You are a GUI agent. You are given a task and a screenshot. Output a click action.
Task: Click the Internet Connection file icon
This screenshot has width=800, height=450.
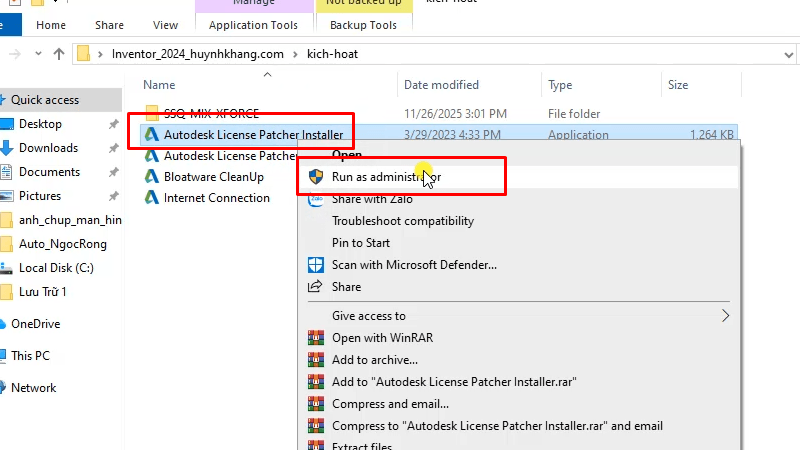tap(151, 198)
